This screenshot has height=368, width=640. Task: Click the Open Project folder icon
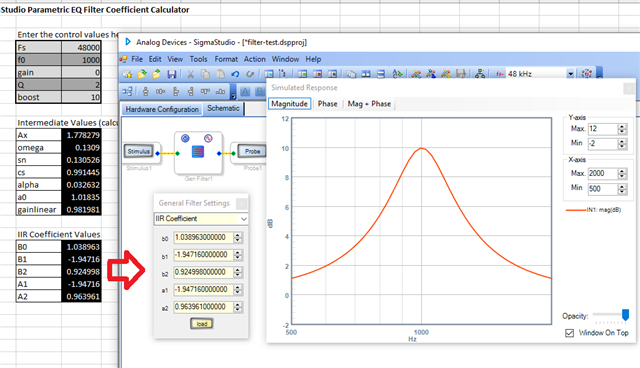click(142, 74)
